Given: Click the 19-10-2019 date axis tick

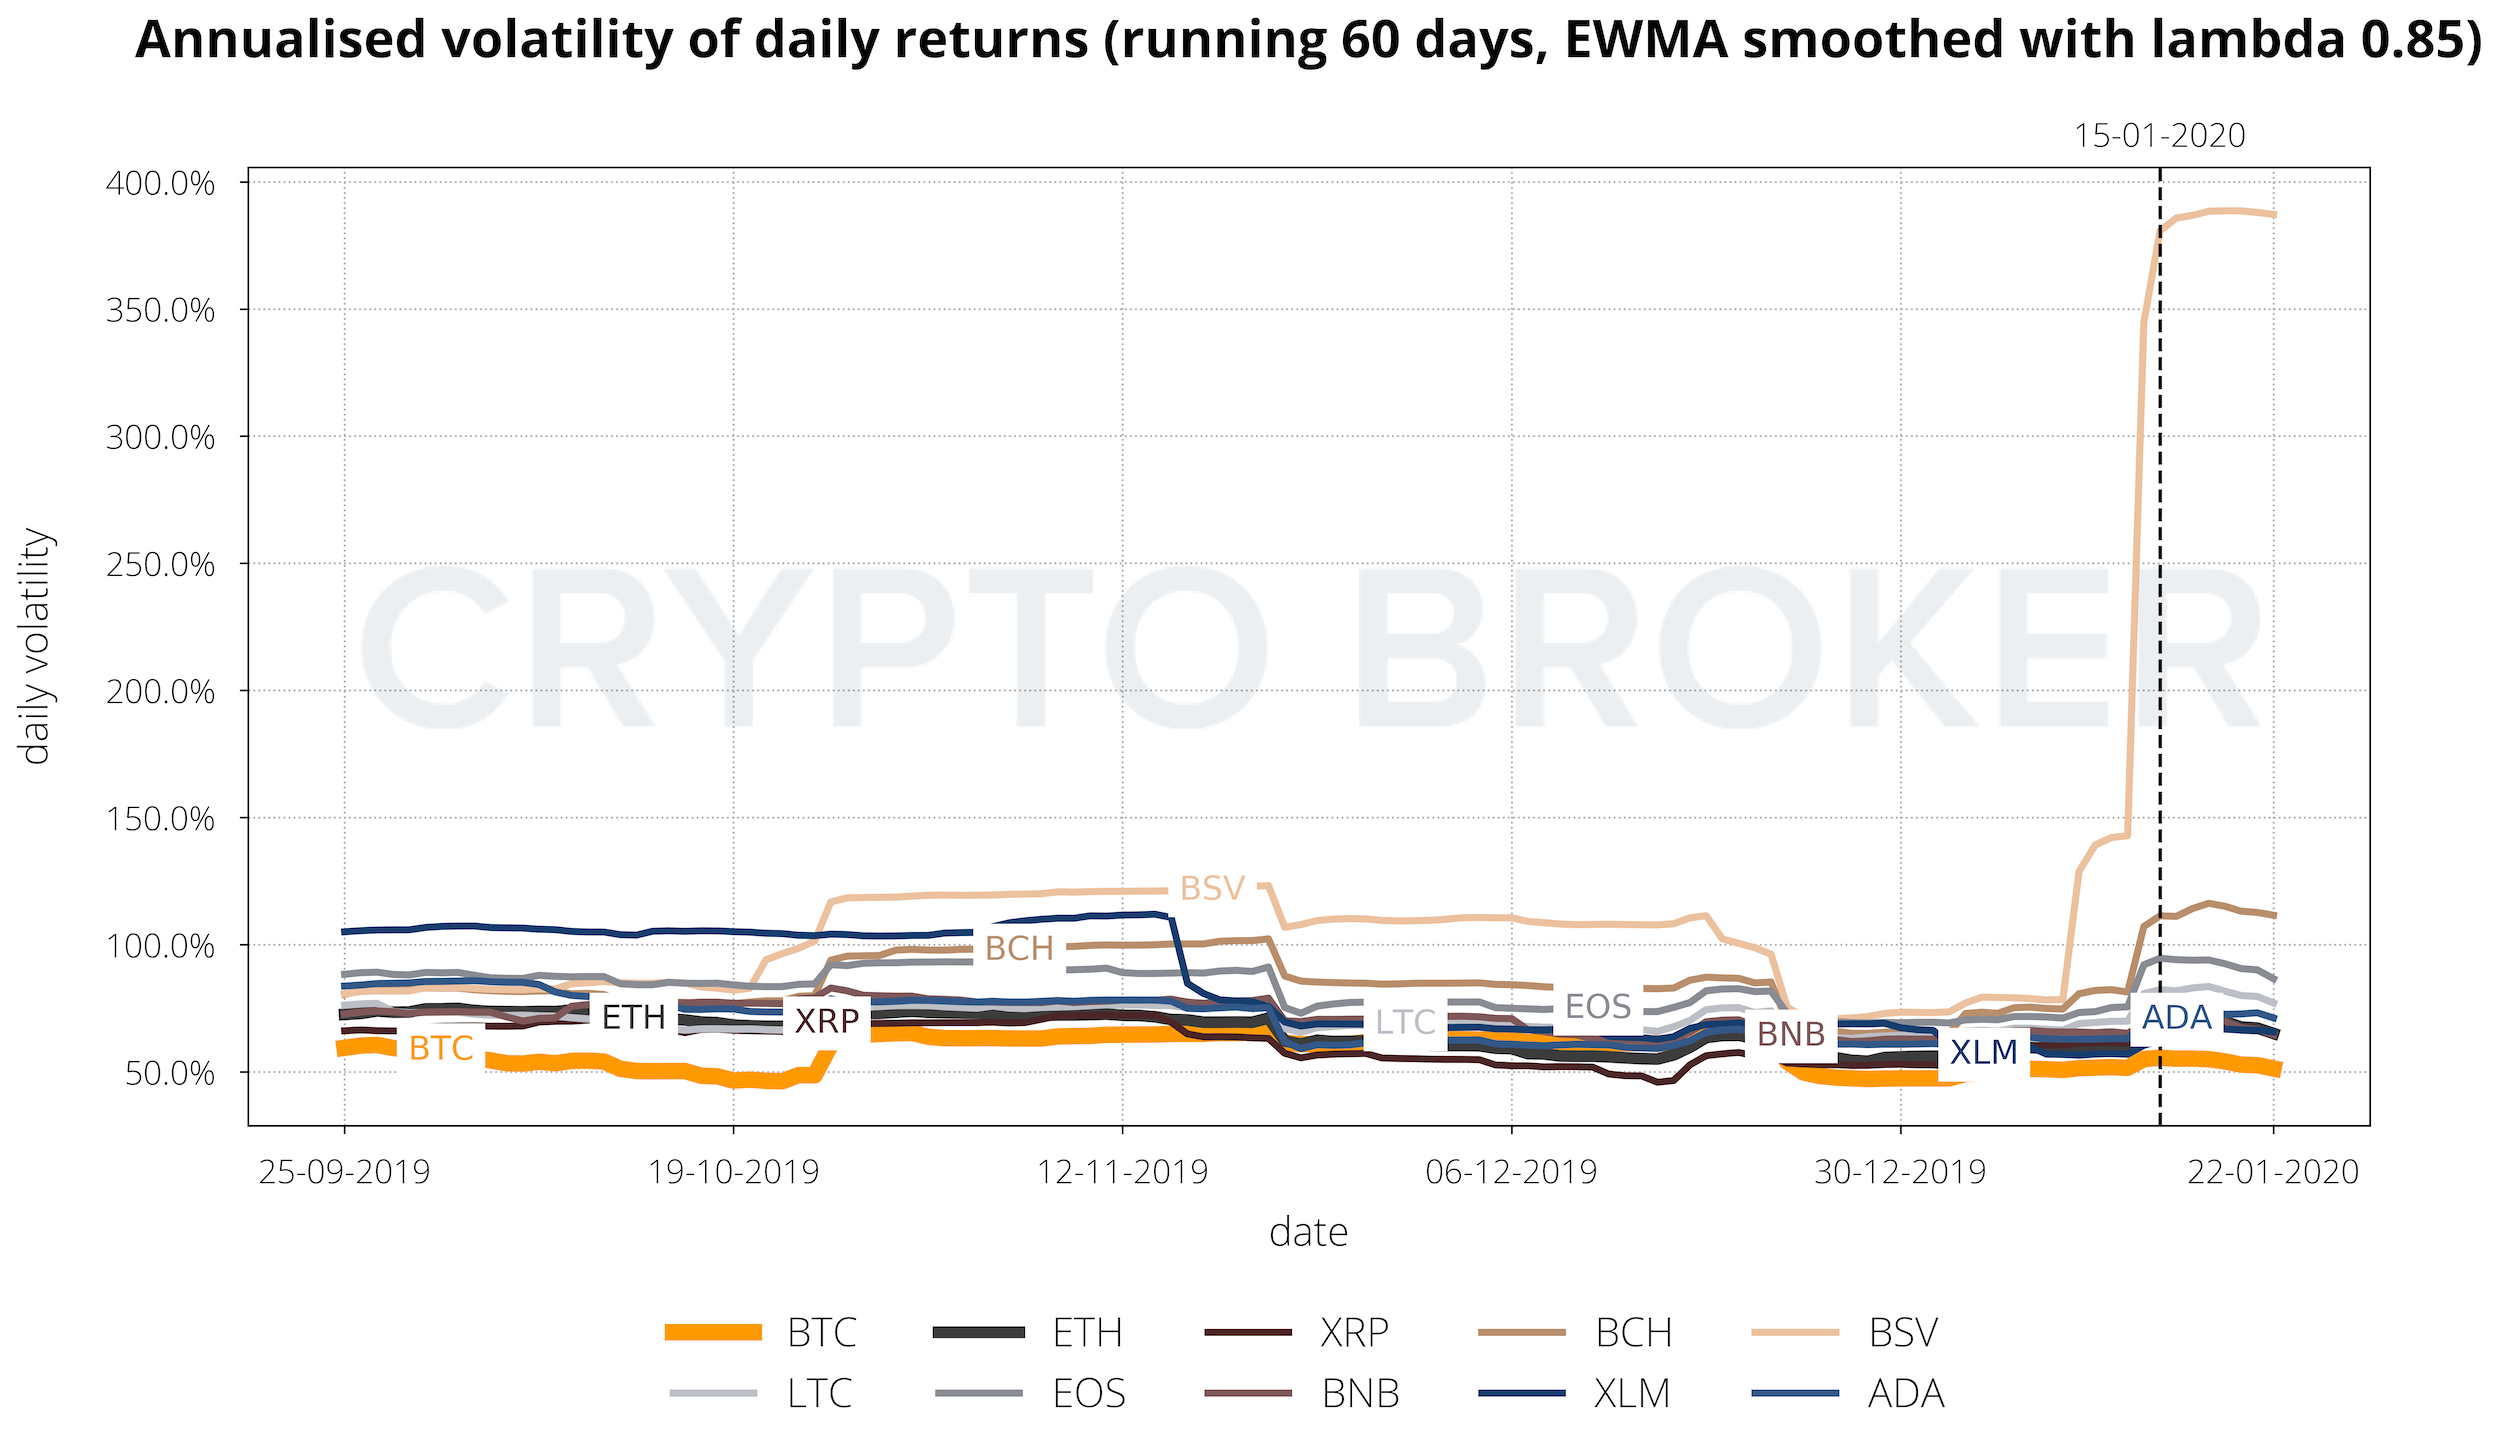Looking at the screenshot, I should pos(733,1171).
